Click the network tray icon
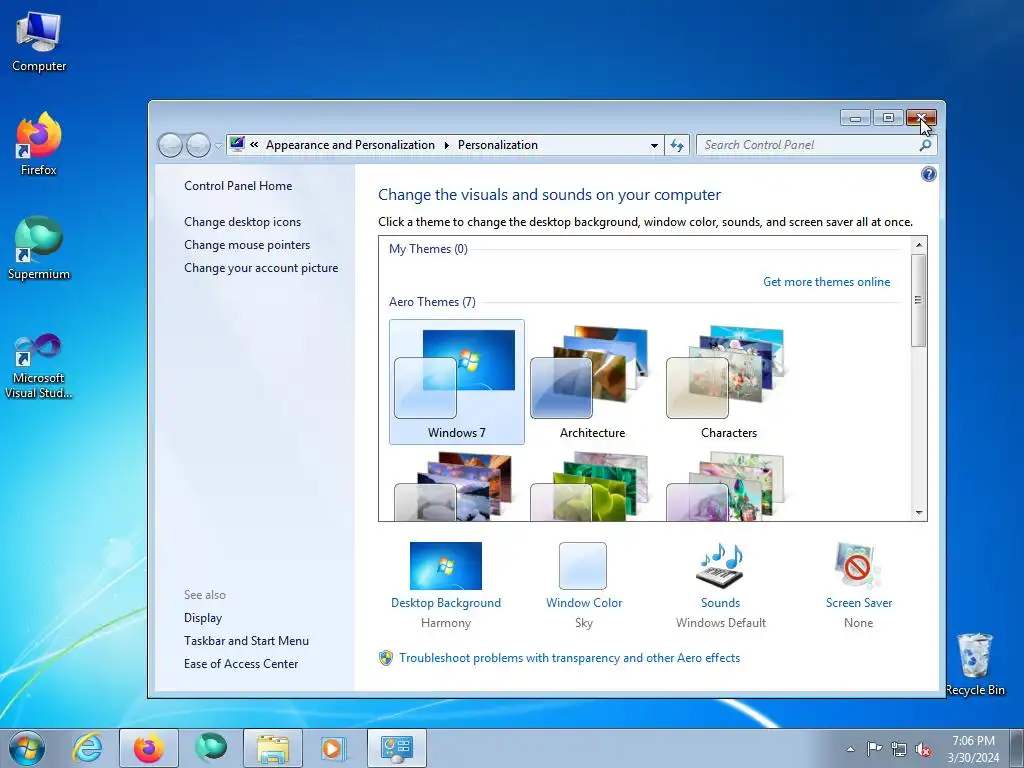Image resolution: width=1024 pixels, height=768 pixels. pos(899,749)
